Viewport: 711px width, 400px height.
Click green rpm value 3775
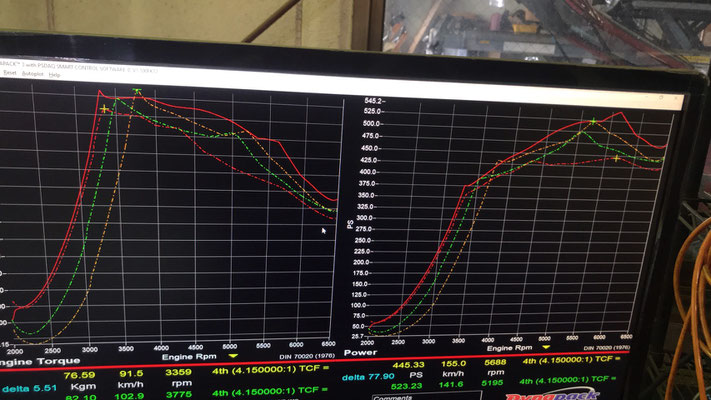point(178,395)
